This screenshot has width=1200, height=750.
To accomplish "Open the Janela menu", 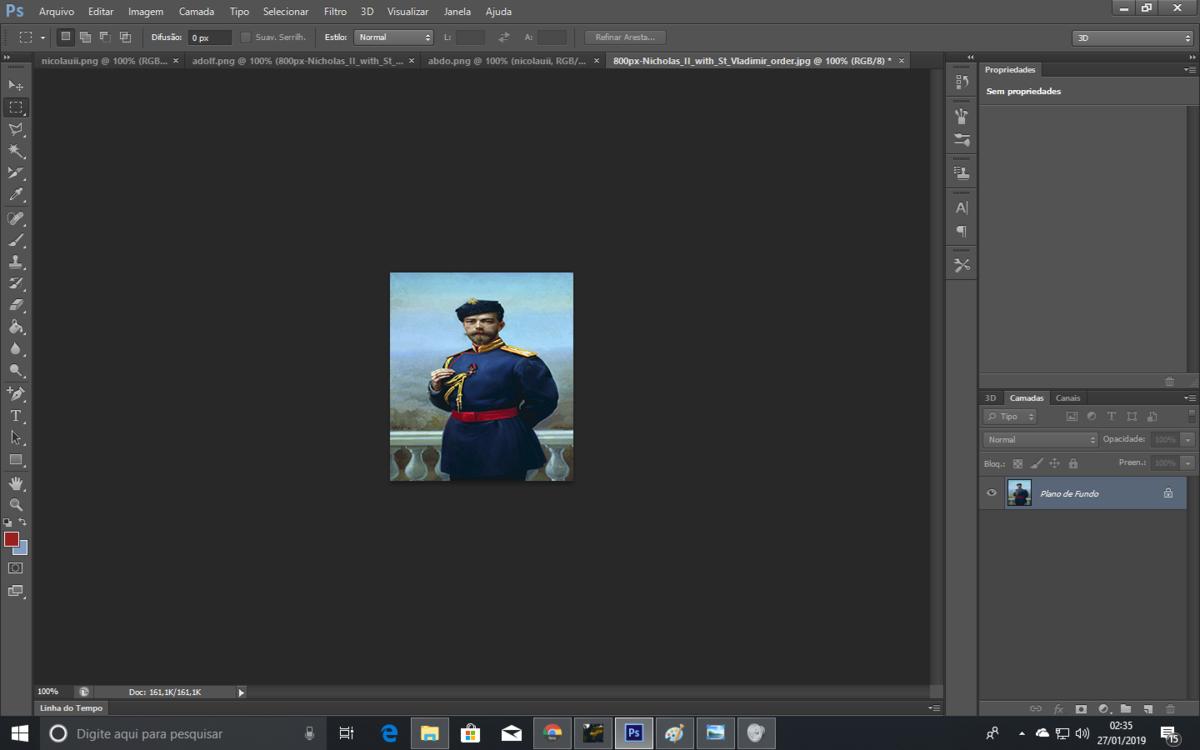I will (457, 12).
